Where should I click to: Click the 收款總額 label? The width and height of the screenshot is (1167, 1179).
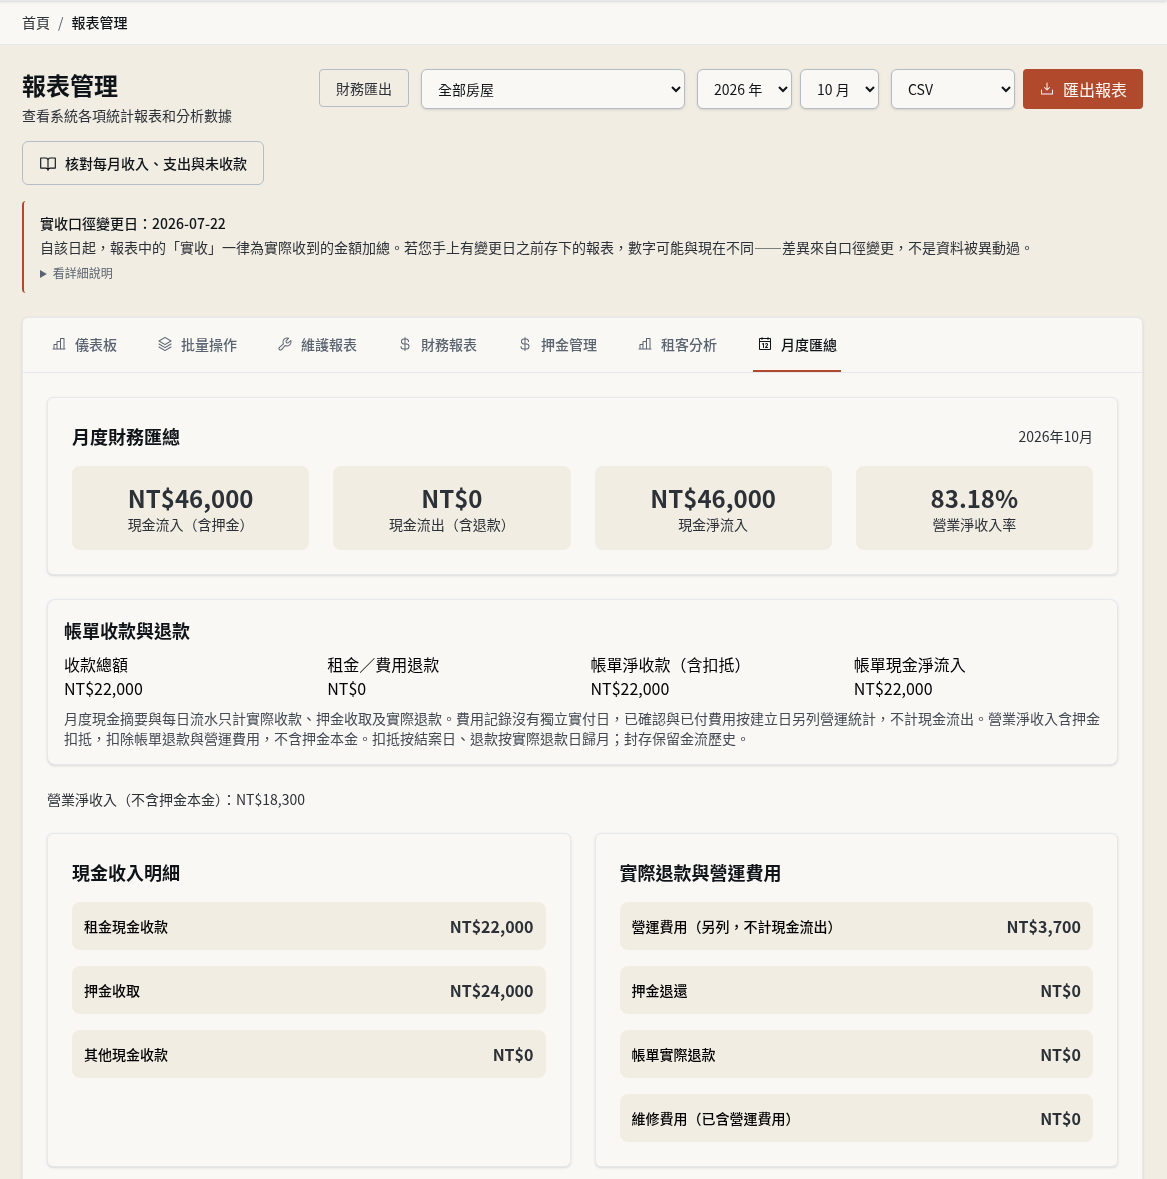coord(96,665)
